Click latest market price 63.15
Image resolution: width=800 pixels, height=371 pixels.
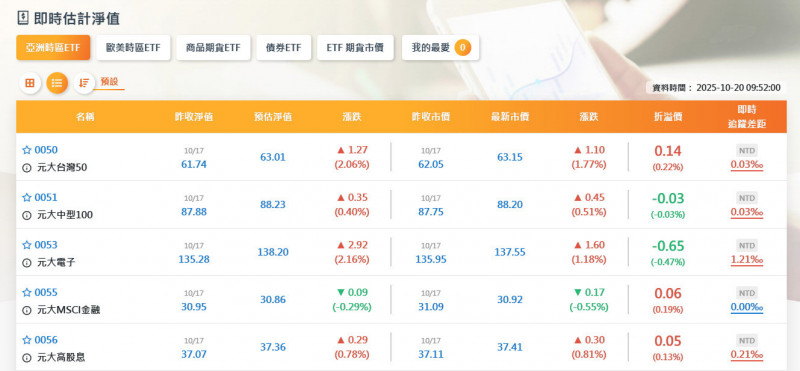click(x=510, y=157)
